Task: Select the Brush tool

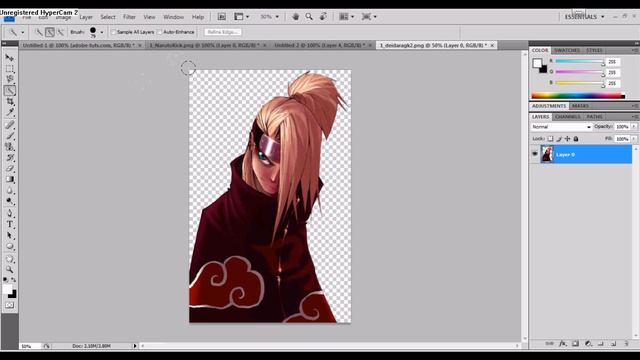Action: (x=9, y=136)
